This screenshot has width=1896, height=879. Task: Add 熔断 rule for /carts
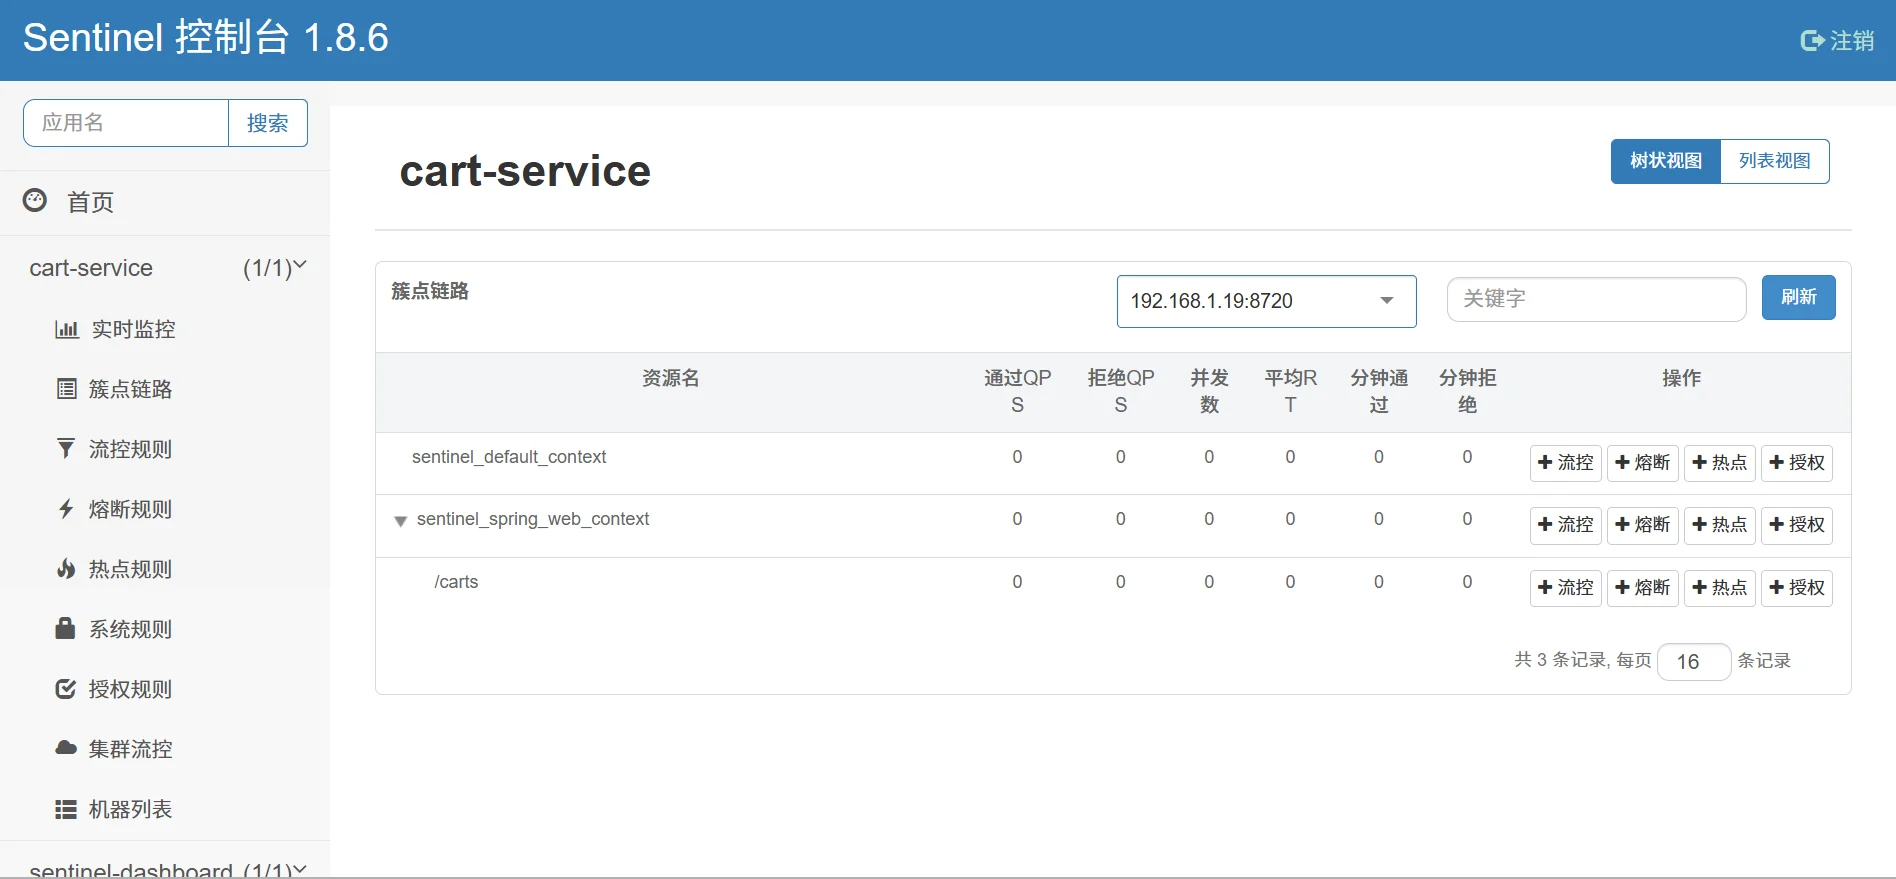[1643, 588]
